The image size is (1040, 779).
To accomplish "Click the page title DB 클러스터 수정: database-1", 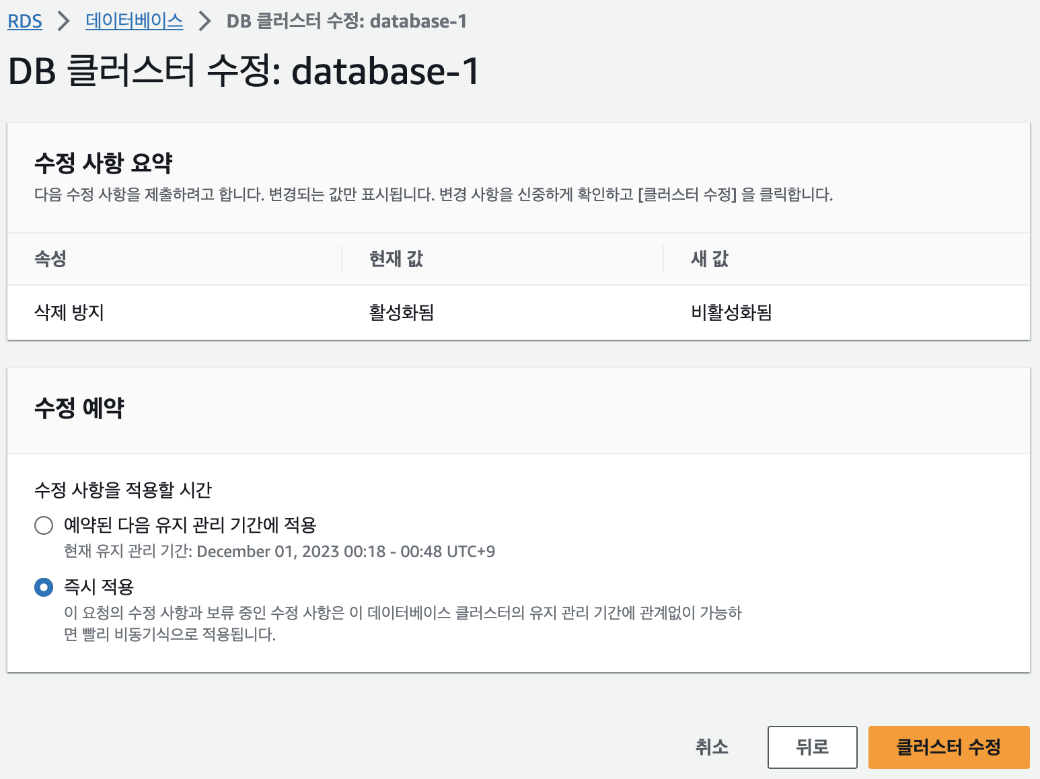I will 243,71.
